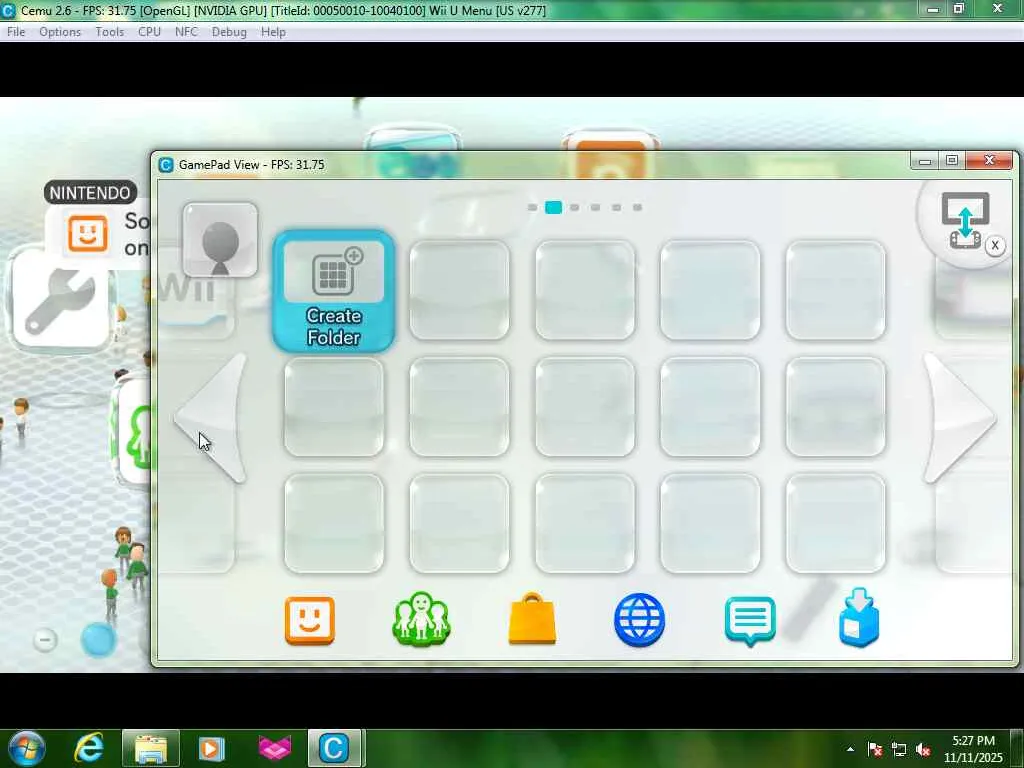This screenshot has width=1024, height=768.
Task: Switch to Cemu taskbar button
Action: point(334,748)
